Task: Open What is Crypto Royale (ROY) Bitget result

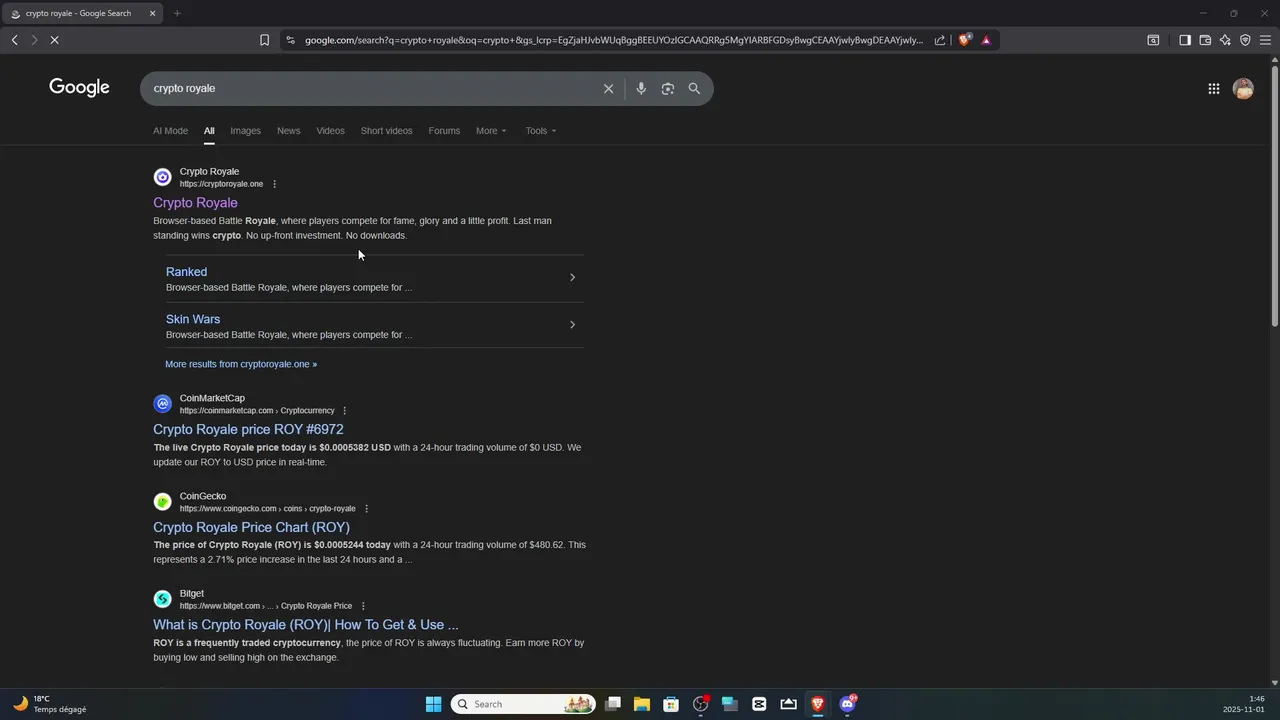Action: 306,625
